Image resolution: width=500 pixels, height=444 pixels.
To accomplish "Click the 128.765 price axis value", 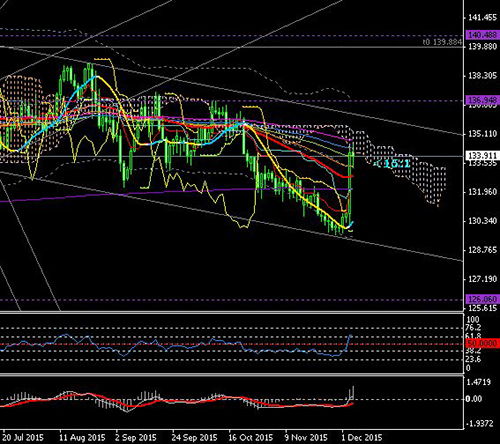I will click(482, 250).
